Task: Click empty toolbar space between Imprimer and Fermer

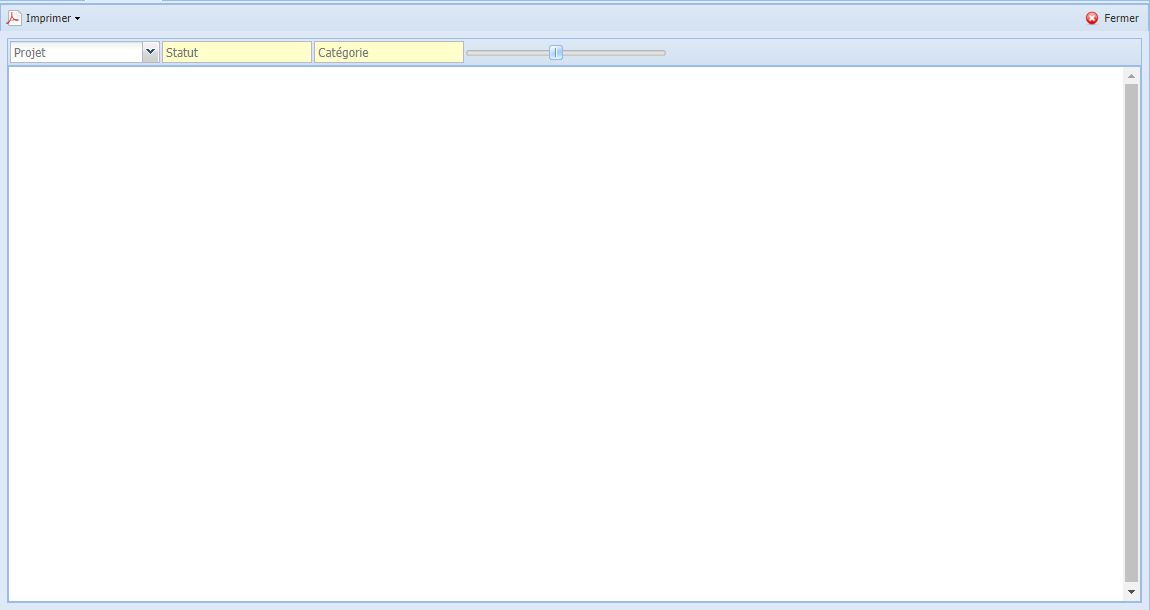Action: click(580, 18)
